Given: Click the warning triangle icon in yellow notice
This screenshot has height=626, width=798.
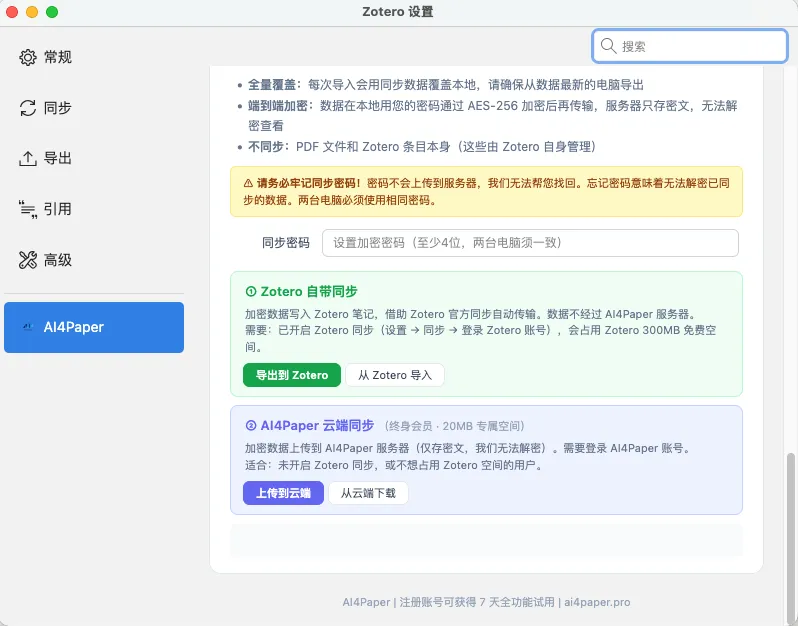Looking at the screenshot, I should pos(248,183).
